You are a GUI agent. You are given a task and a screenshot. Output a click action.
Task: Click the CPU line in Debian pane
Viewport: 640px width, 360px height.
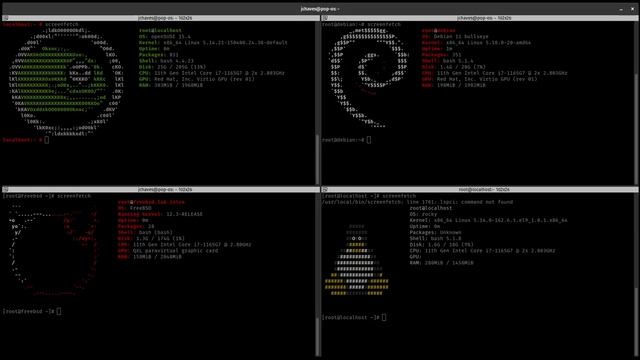click(x=494, y=73)
